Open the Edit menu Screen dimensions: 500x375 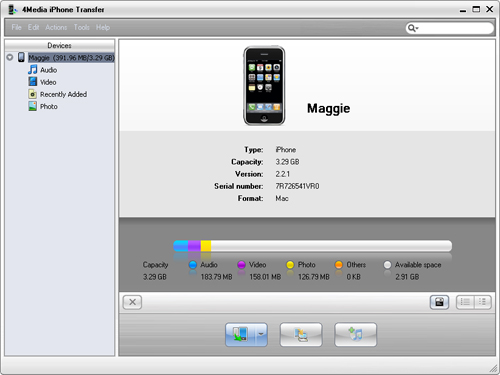pyautogui.click(x=33, y=27)
